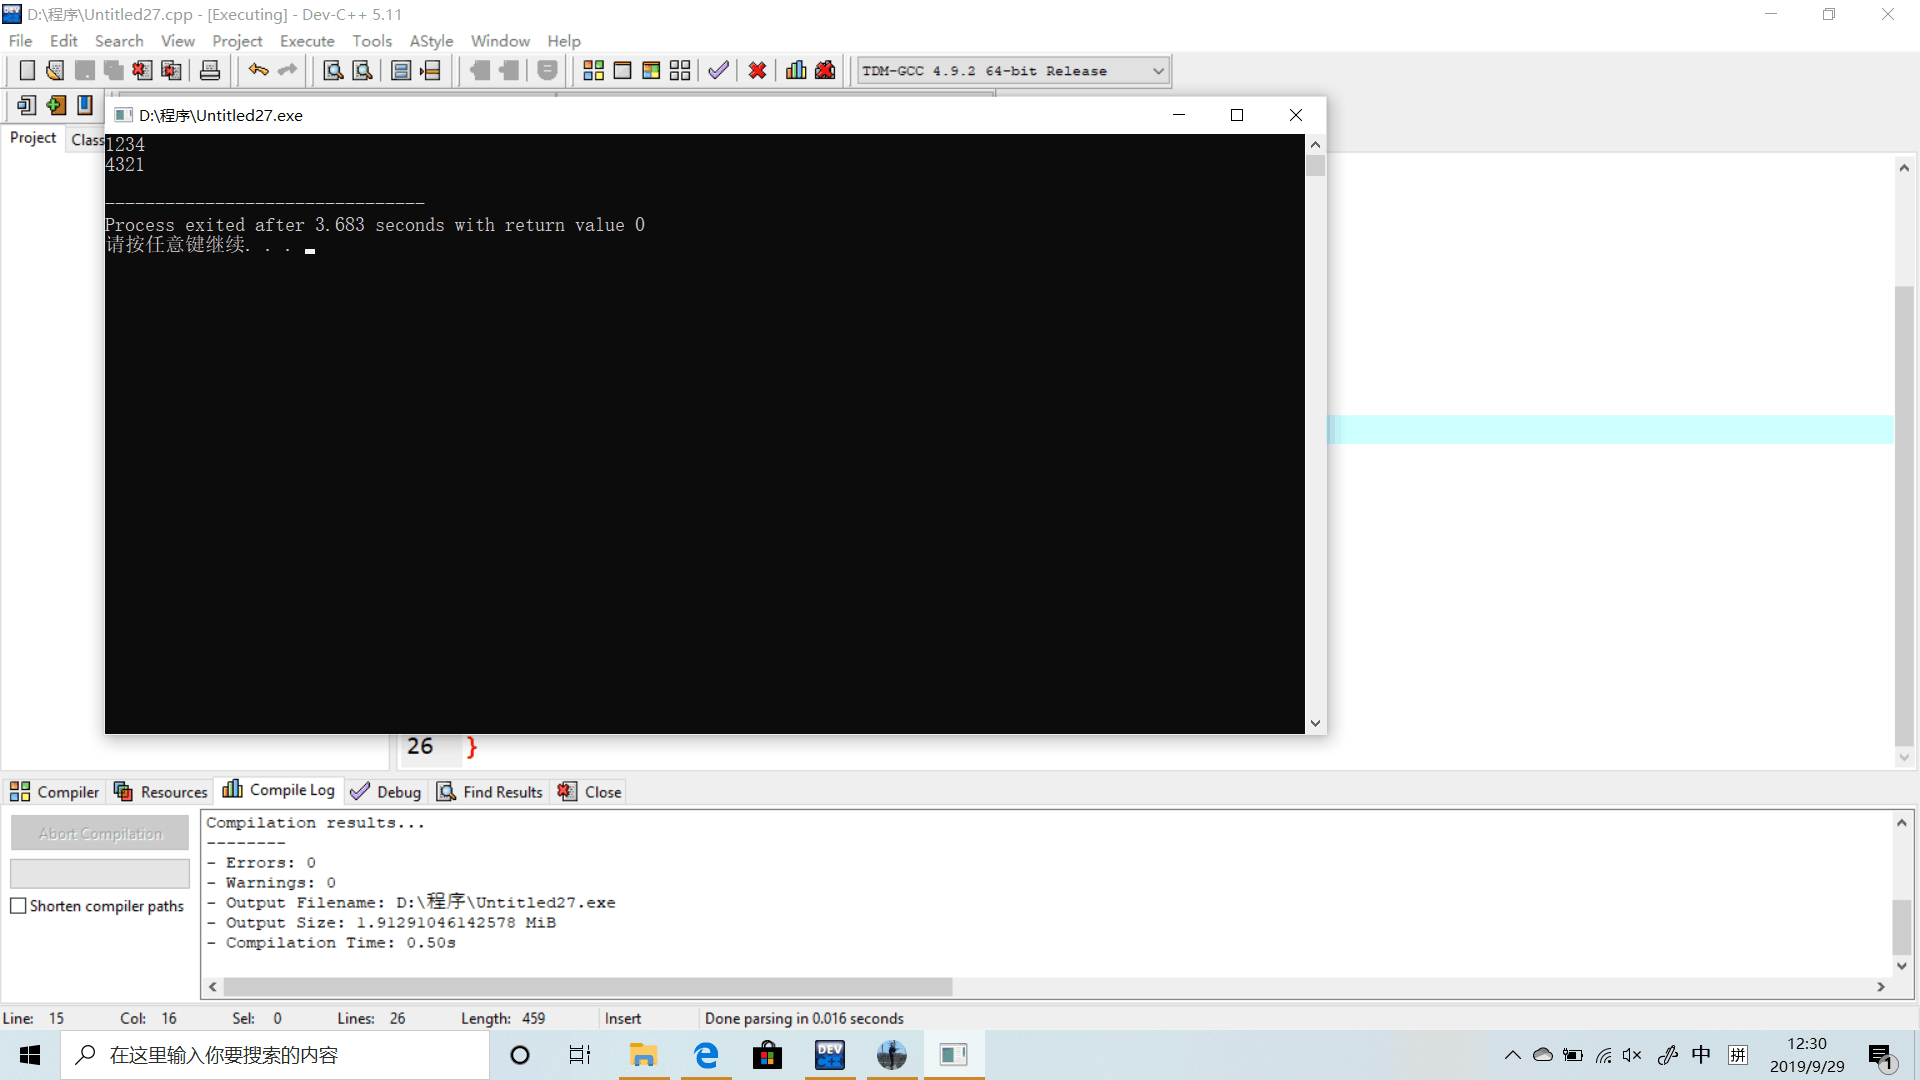This screenshot has height=1080, width=1920.
Task: Click the Open file toolbar icon
Action: click(x=55, y=70)
